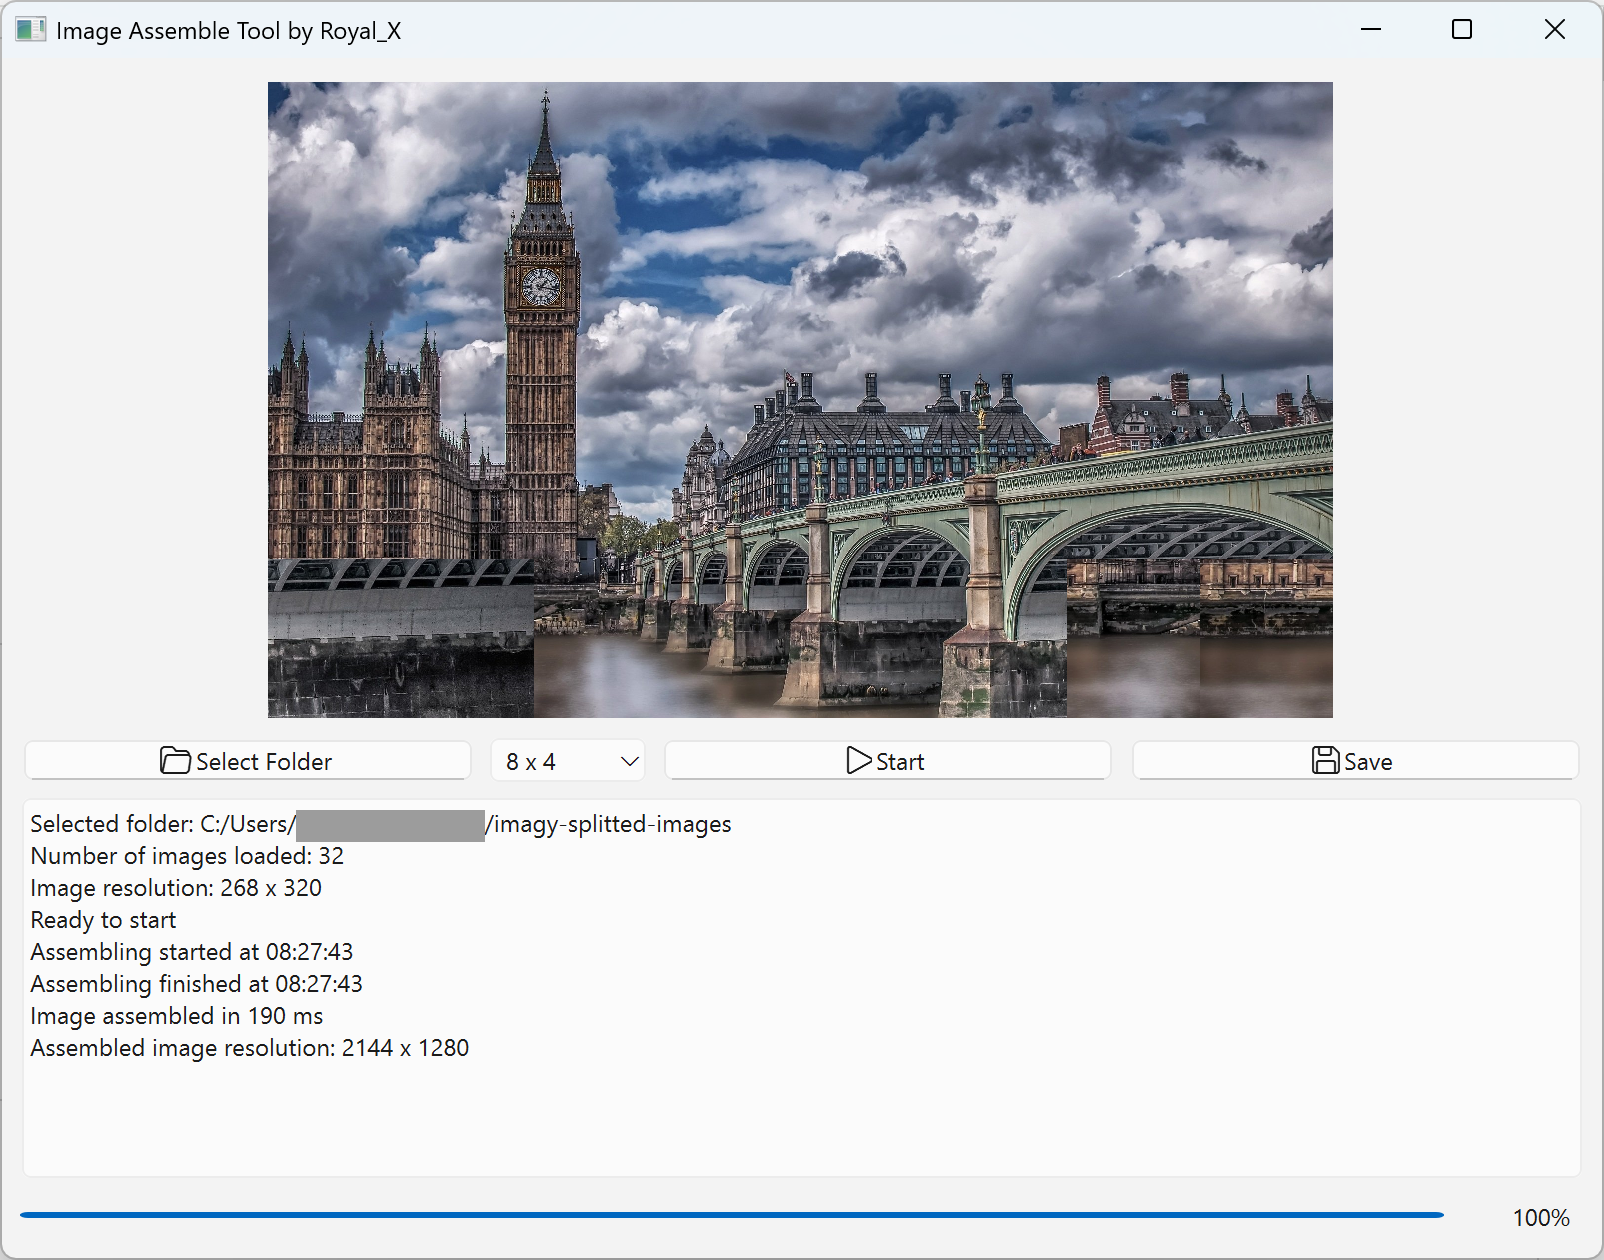Select the "8 x 4" text in the combo box
Viewport: 1604px width, 1260px height.
click(x=530, y=760)
